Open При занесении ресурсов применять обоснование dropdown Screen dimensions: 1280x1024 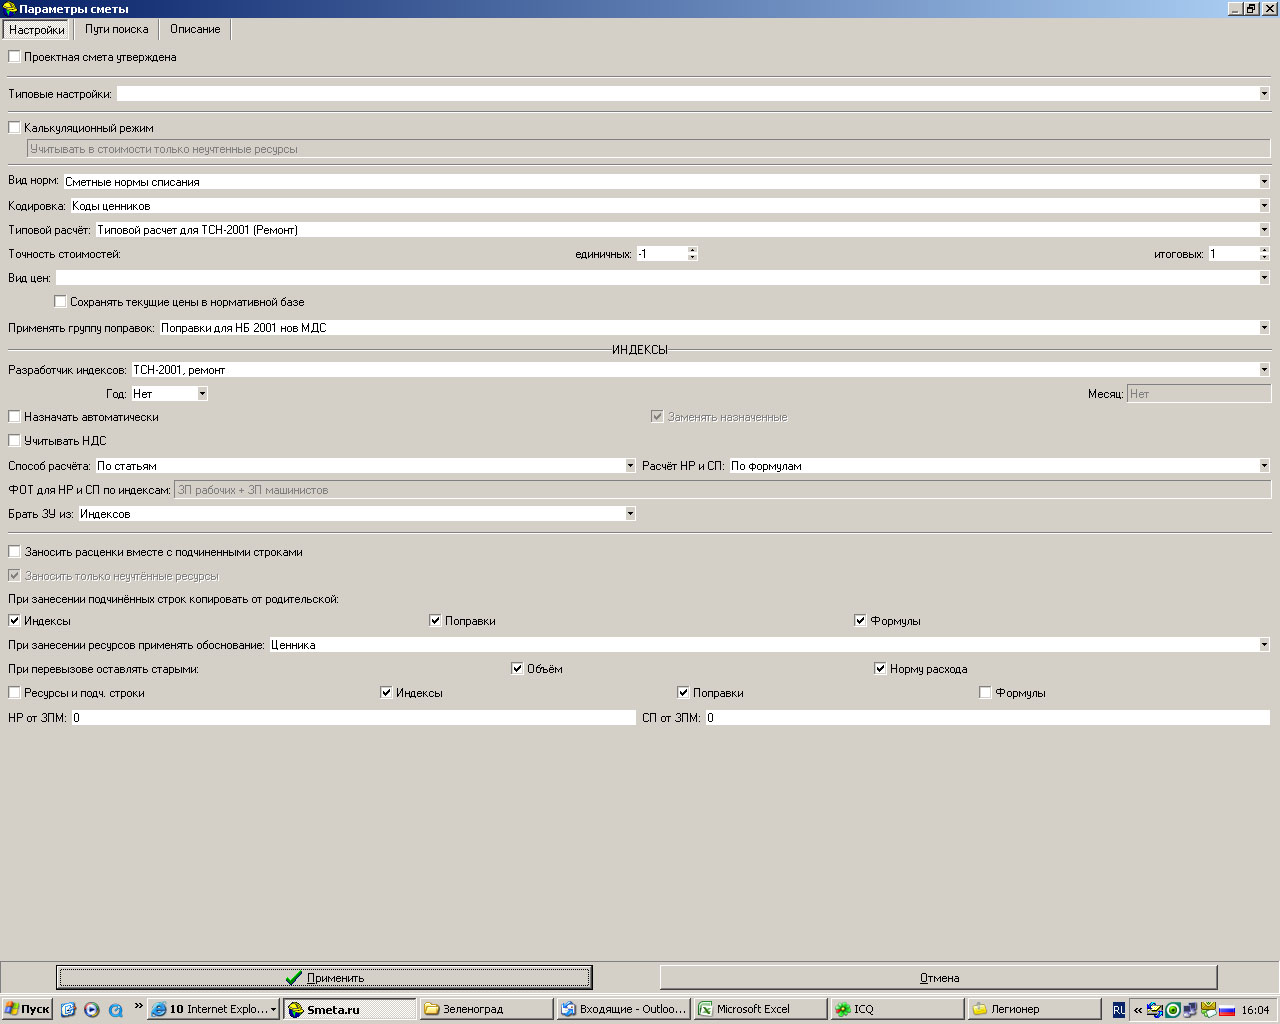coord(1264,645)
